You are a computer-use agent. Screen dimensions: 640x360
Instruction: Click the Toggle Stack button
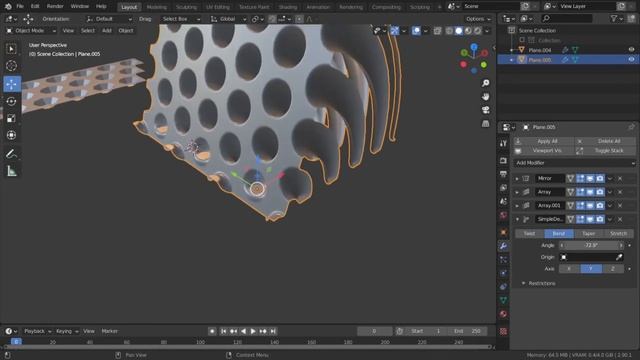605,151
